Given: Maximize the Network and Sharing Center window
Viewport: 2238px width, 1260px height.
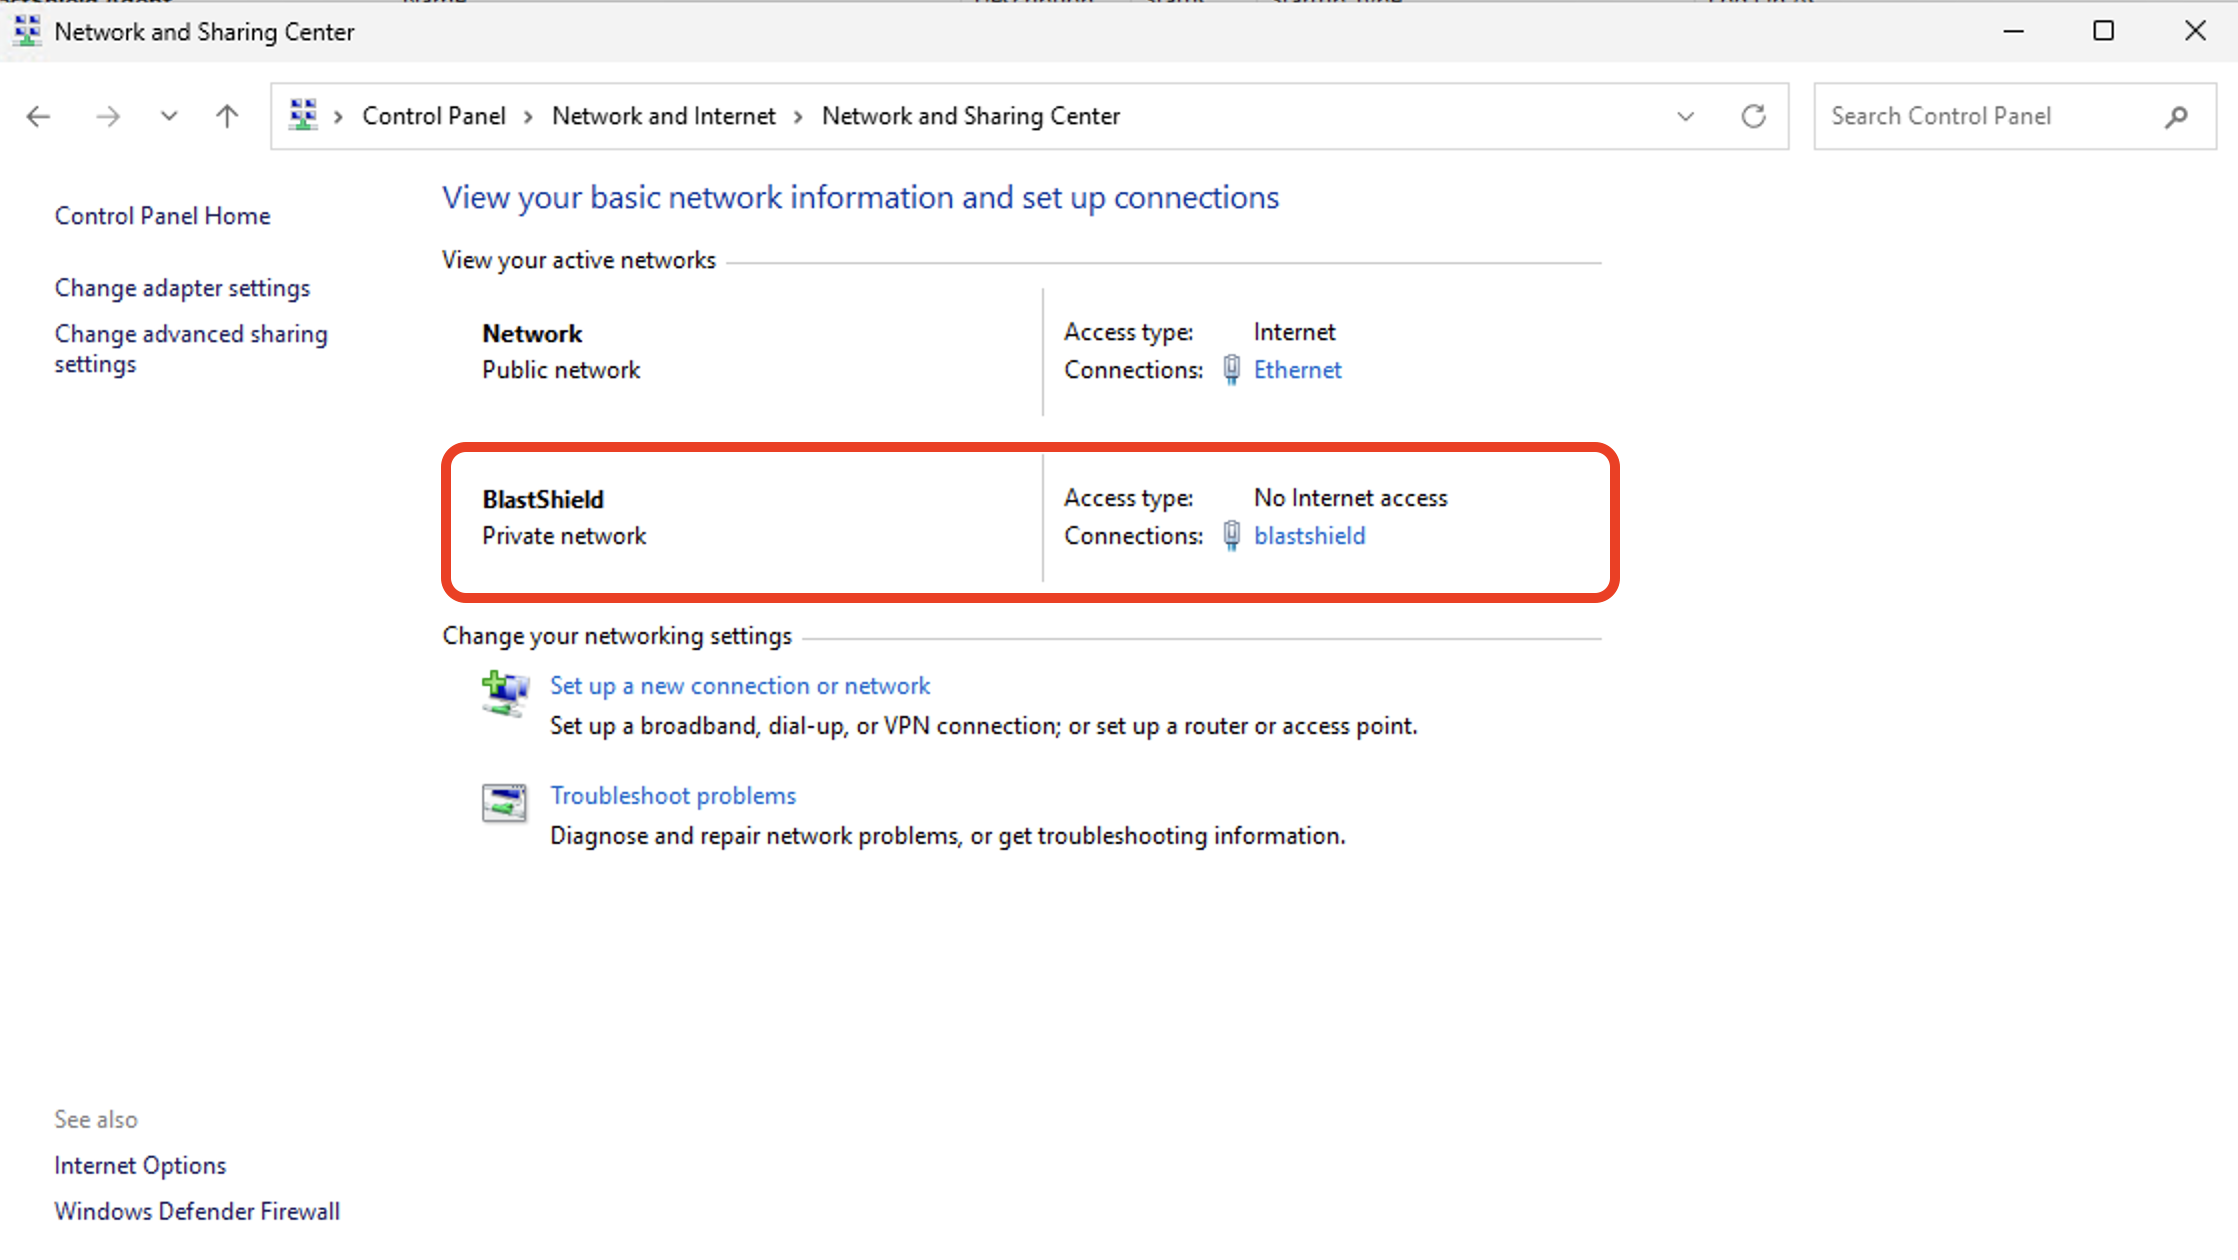Looking at the screenshot, I should [x=2104, y=31].
